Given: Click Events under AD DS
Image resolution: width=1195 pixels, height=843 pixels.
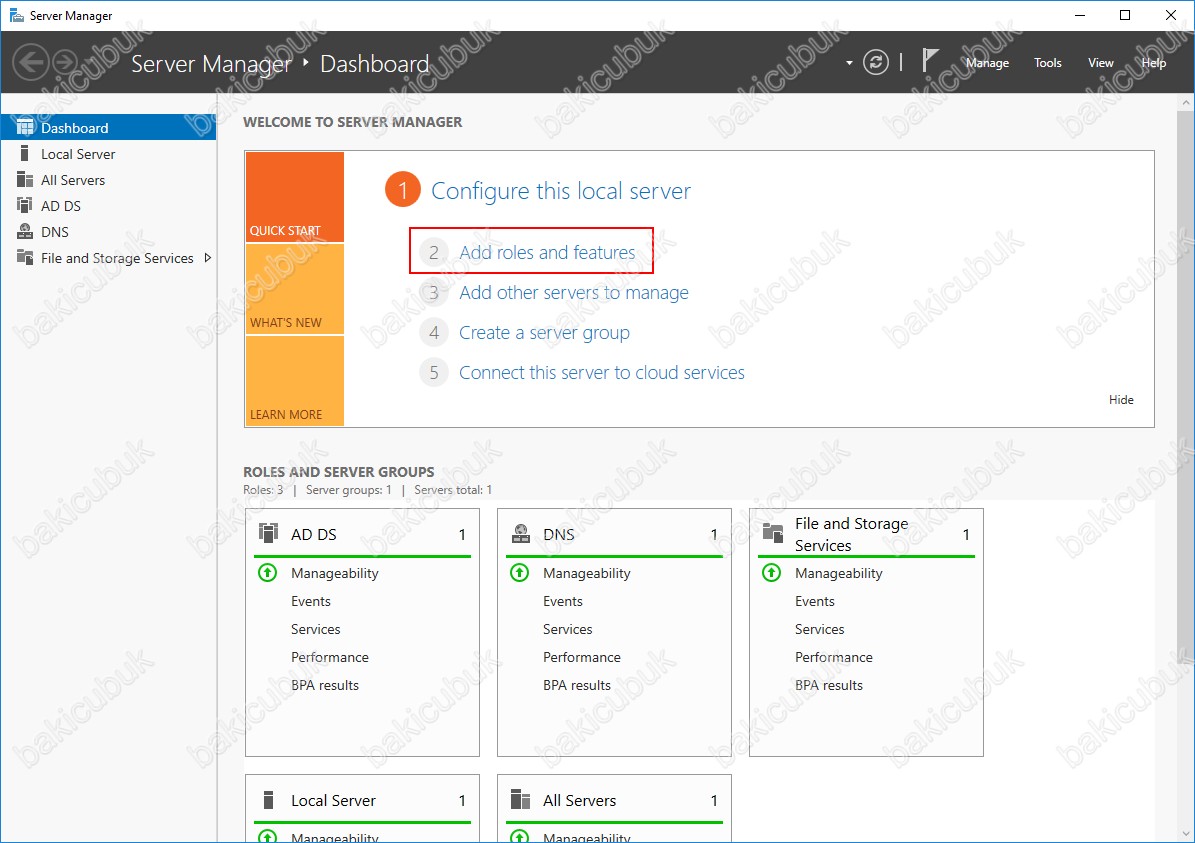Looking at the screenshot, I should point(310,601).
